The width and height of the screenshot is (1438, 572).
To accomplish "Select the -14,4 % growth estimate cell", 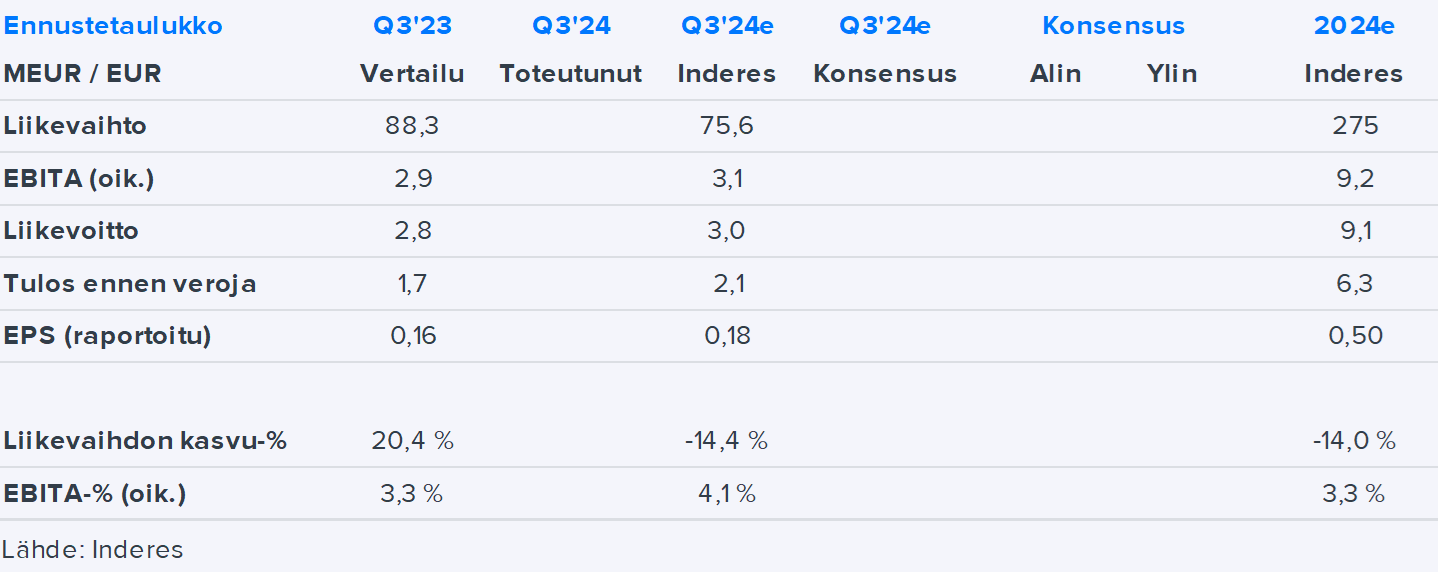I will pyautogui.click(x=726, y=441).
